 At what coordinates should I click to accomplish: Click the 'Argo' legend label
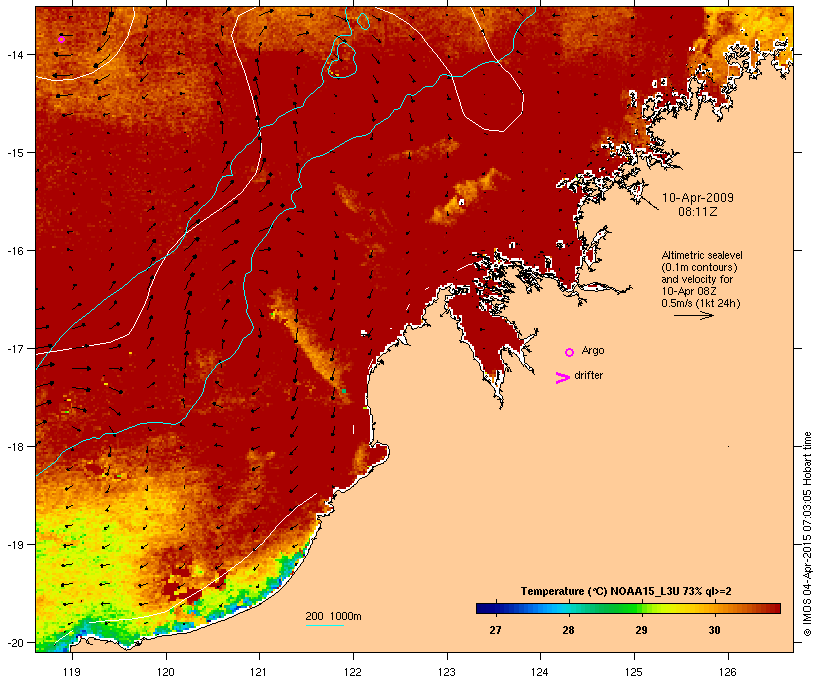click(x=593, y=350)
